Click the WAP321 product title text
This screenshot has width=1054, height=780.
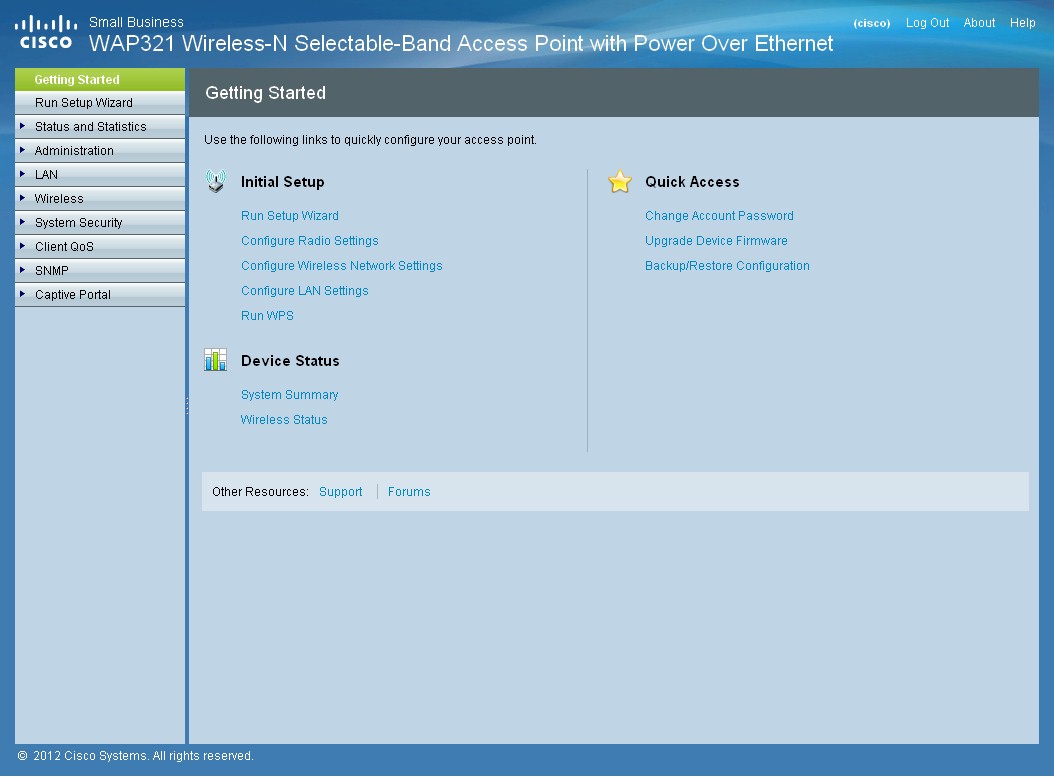[x=461, y=44]
